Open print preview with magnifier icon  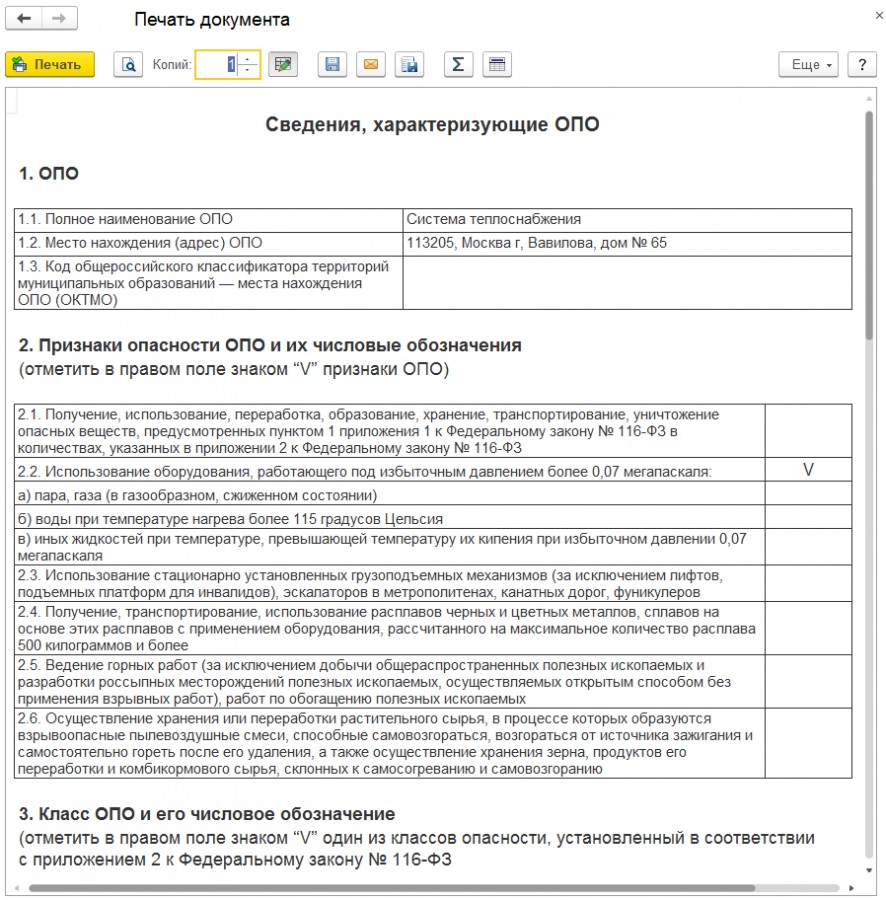click(x=128, y=64)
